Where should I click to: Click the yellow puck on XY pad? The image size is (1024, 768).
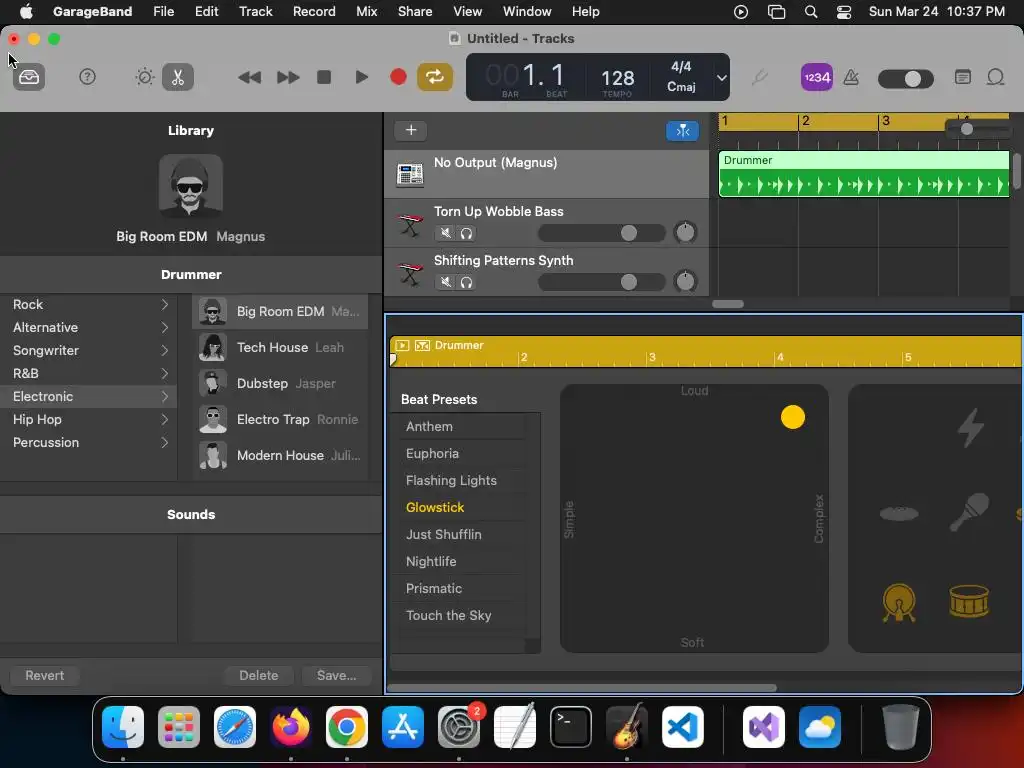[x=793, y=417]
